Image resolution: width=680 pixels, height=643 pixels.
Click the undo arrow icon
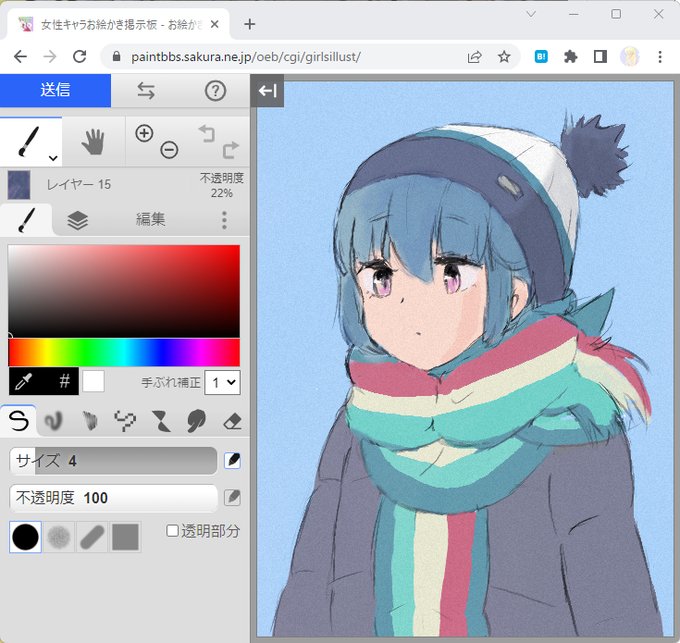(207, 133)
